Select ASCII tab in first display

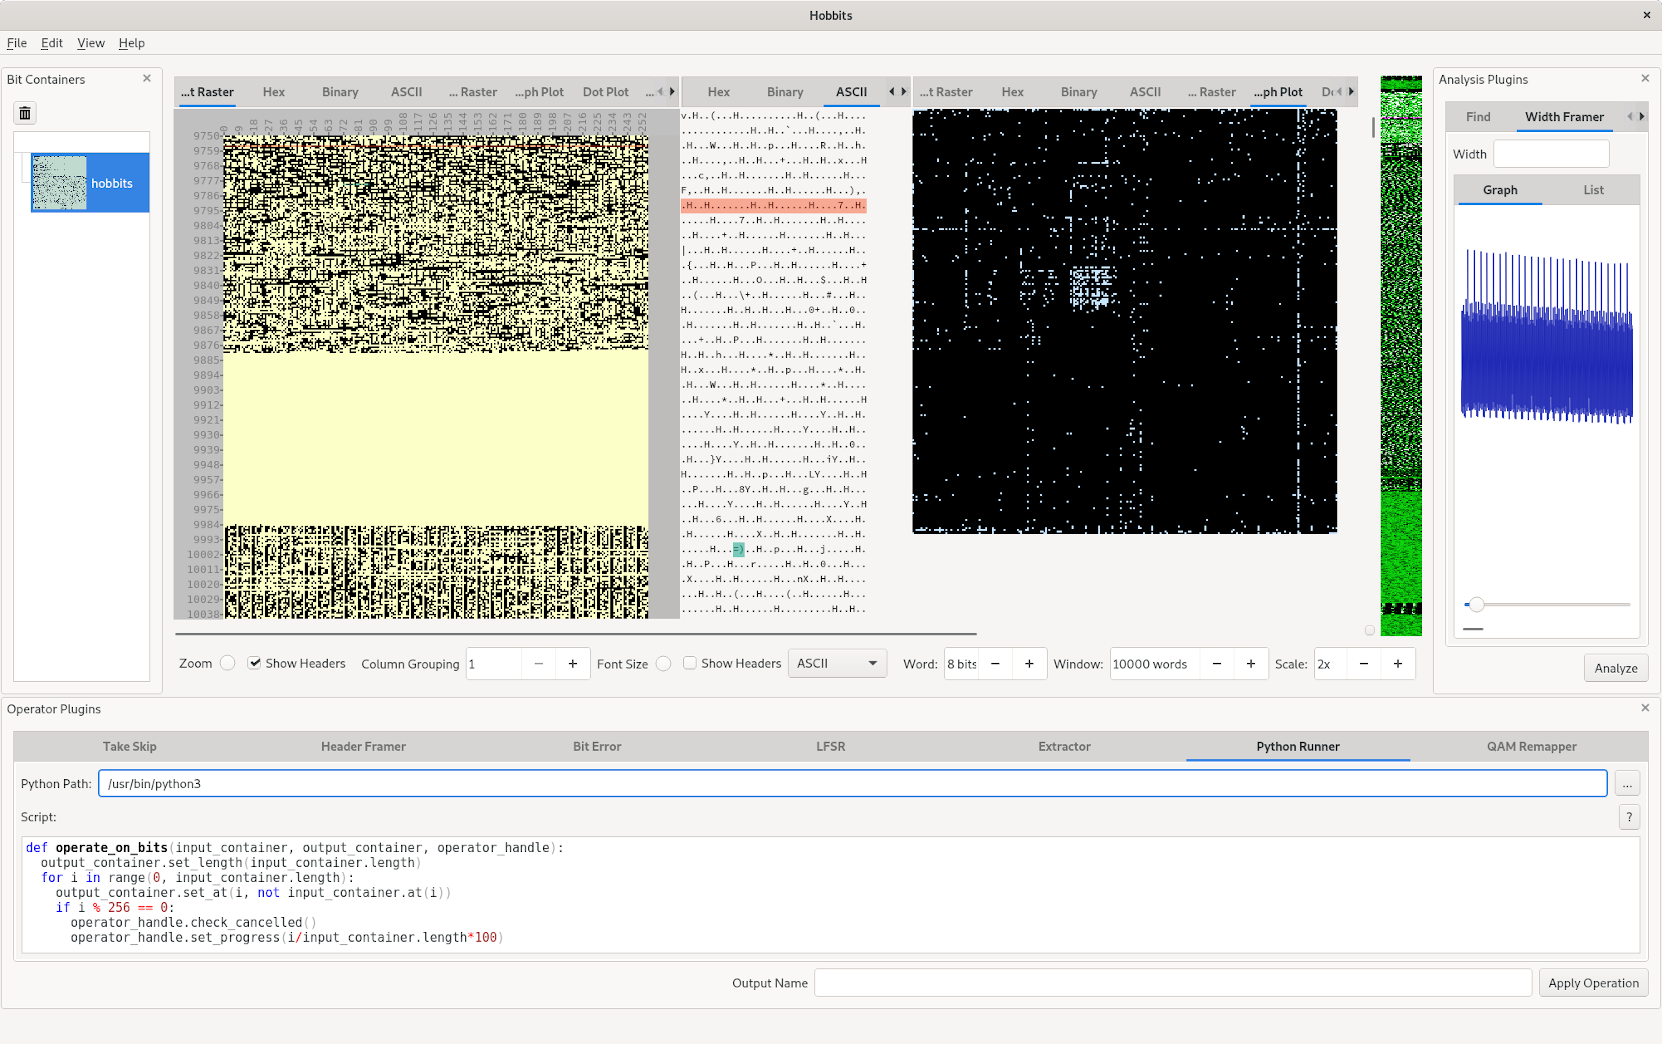407,92
